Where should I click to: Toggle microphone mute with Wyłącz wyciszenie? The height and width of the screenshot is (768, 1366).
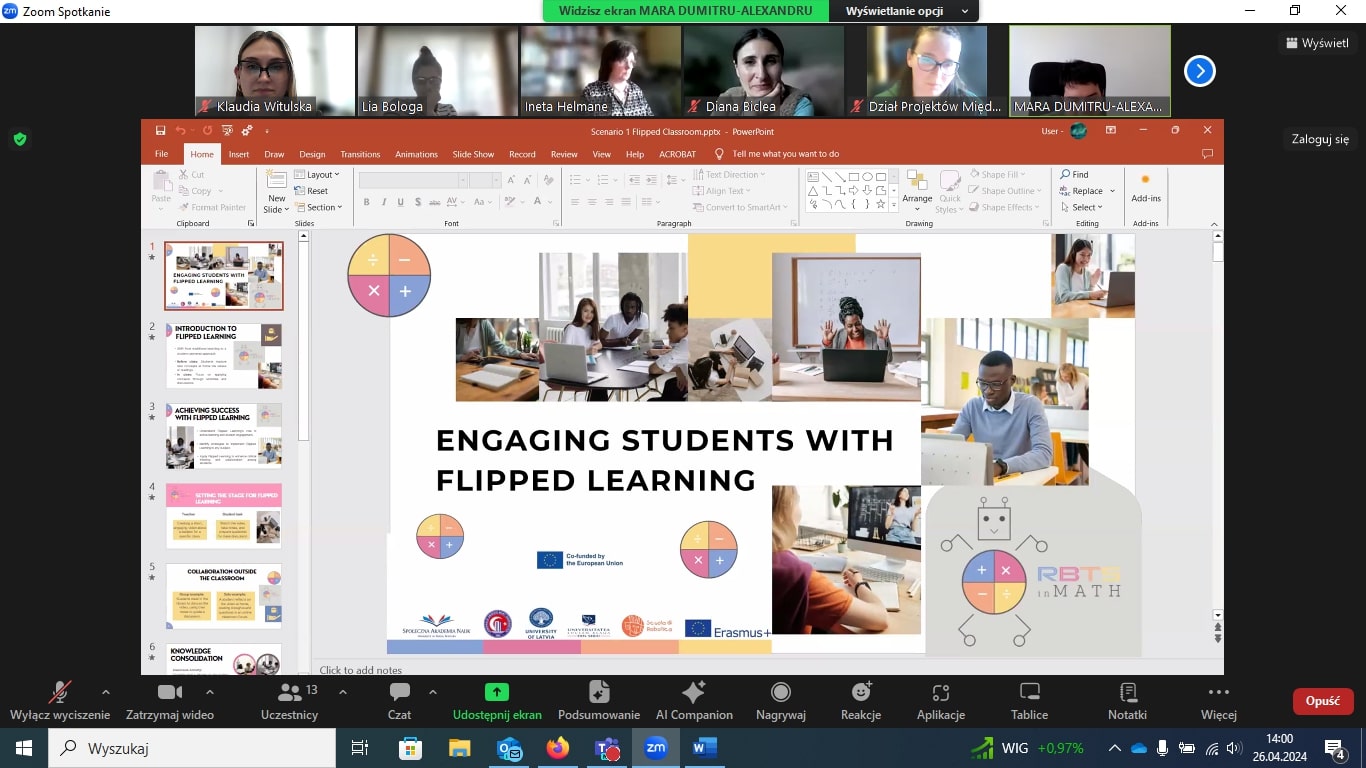pyautogui.click(x=60, y=693)
